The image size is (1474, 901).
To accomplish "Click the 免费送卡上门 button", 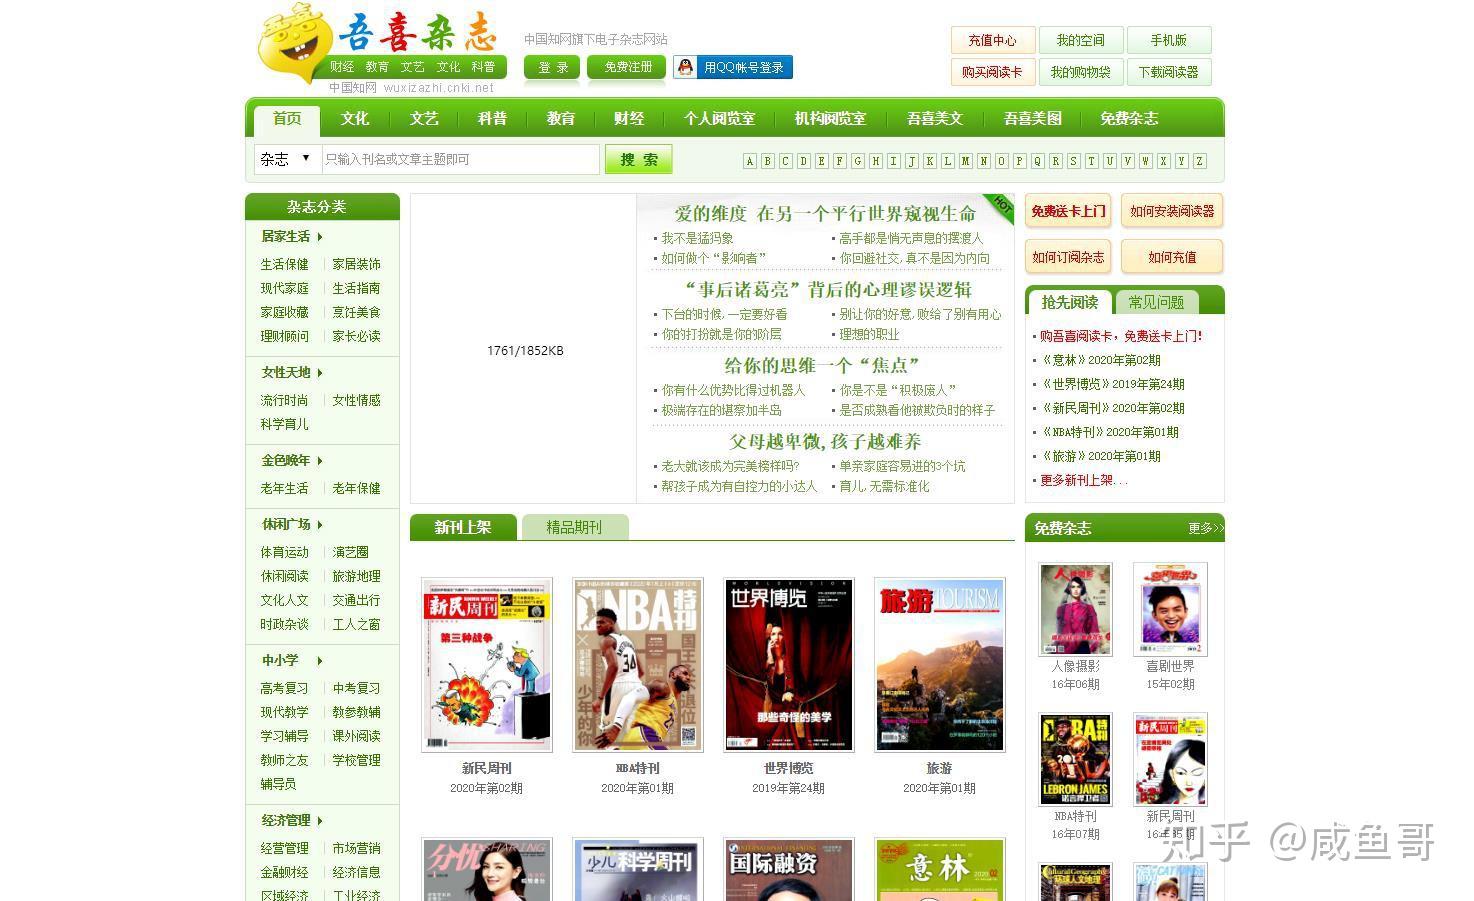I will pos(1069,211).
